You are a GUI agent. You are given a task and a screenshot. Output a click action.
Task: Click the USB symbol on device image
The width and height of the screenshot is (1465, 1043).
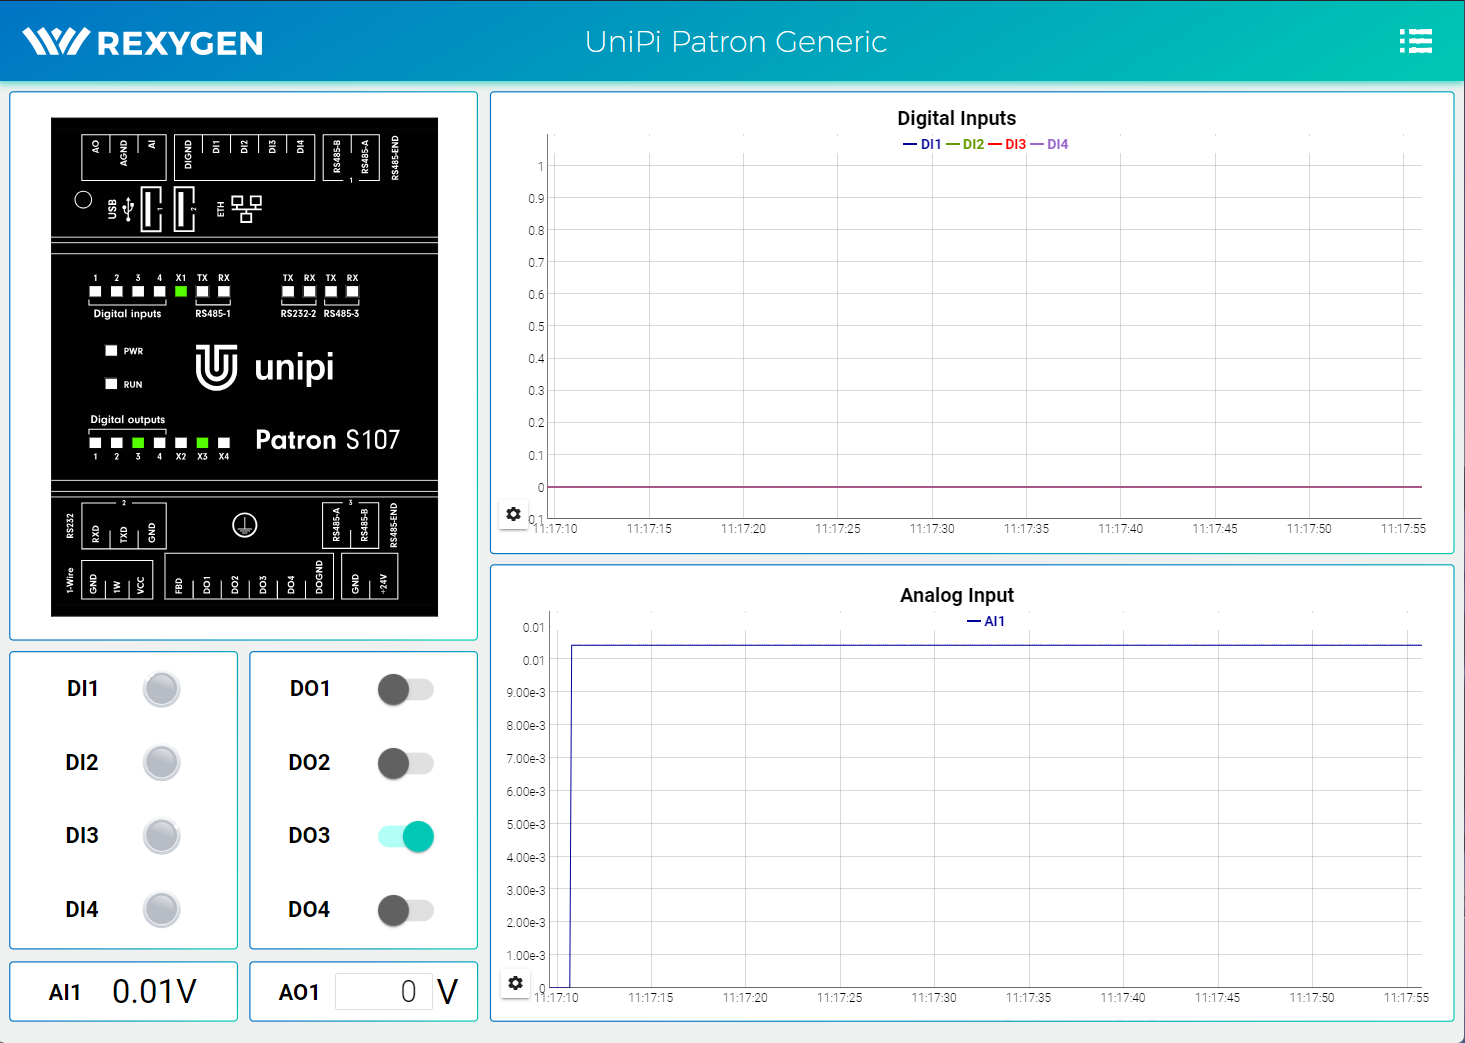coord(127,210)
